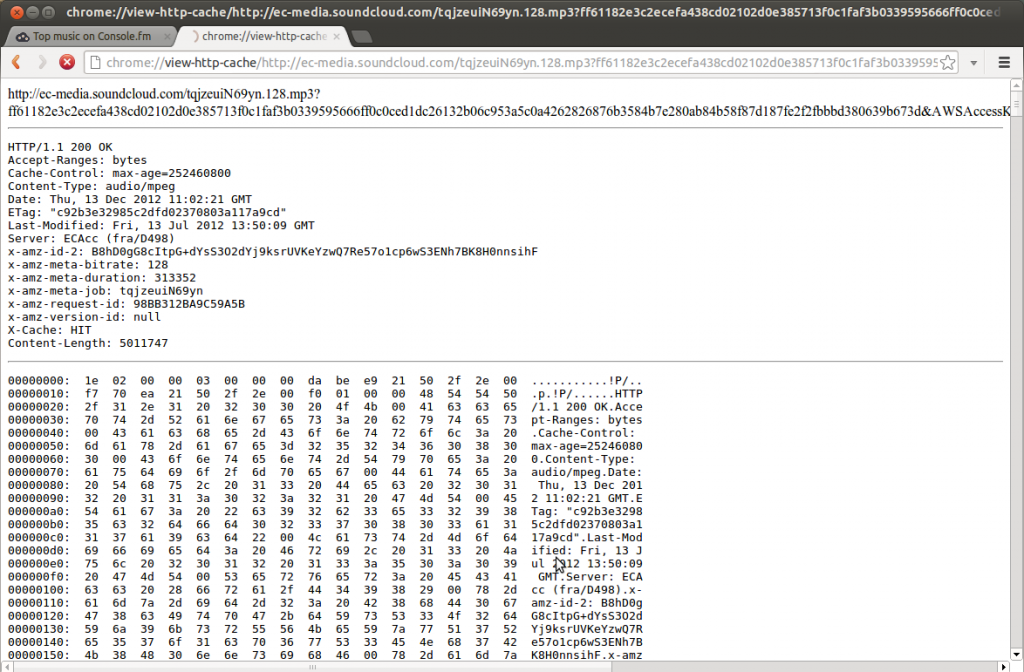Click the soundcloud.com URL heading on the page
1024x672 pixels.
(x=509, y=103)
